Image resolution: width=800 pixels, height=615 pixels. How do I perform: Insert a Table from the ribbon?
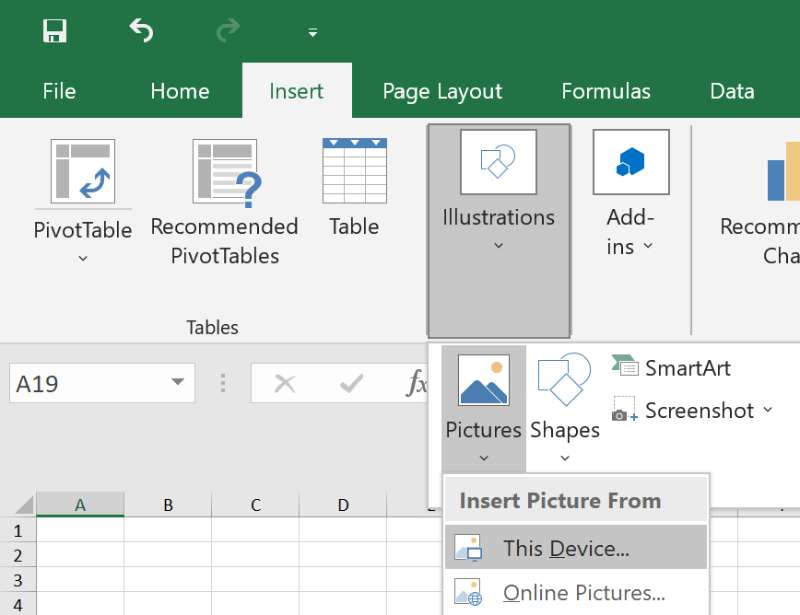pos(355,187)
